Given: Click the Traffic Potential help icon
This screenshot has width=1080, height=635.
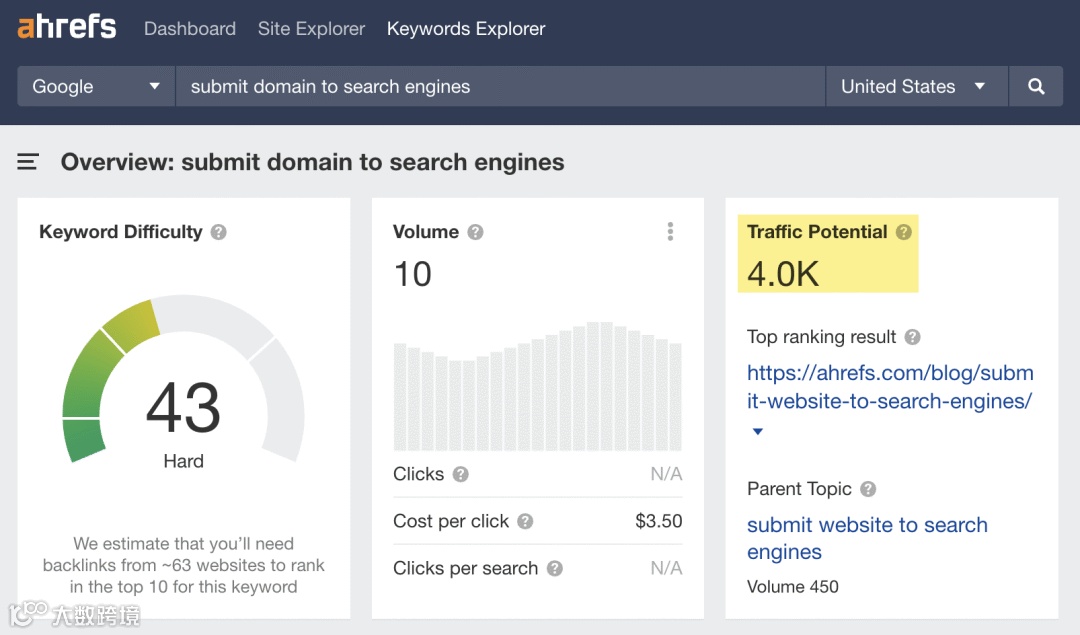Looking at the screenshot, I should (x=904, y=232).
